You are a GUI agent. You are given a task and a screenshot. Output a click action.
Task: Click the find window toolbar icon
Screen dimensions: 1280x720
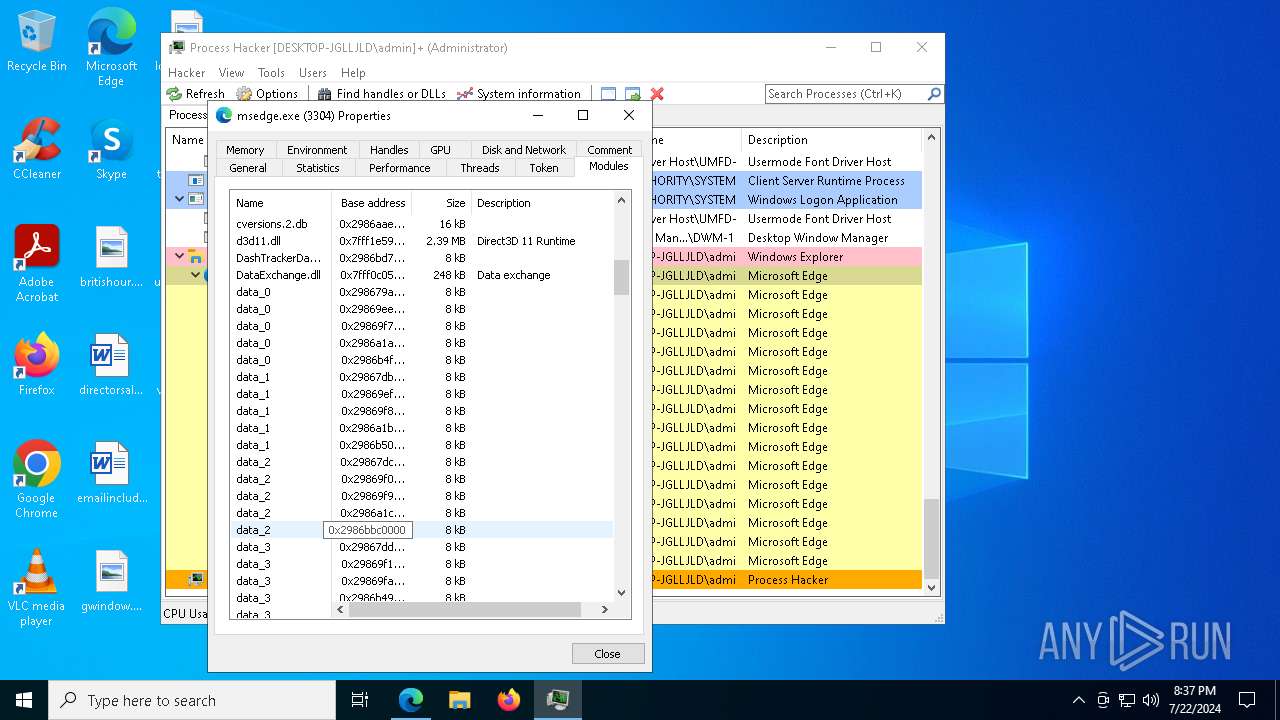coord(608,93)
